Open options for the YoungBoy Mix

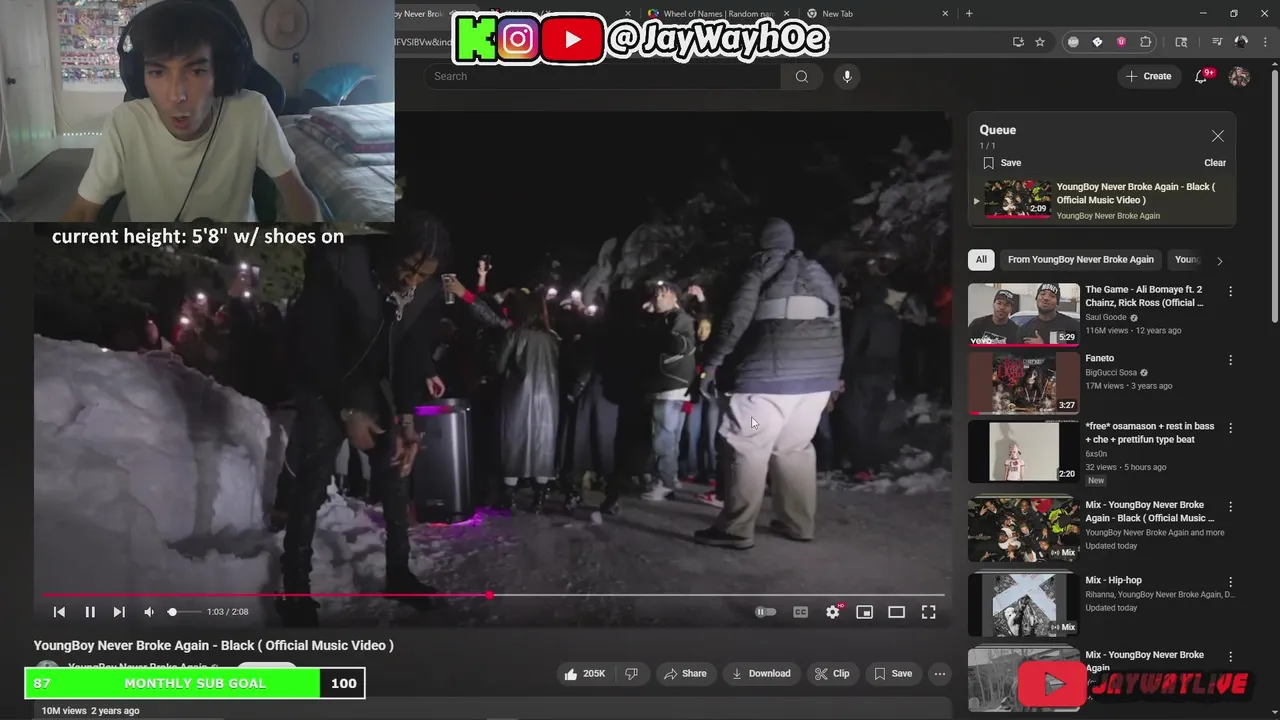click(x=1231, y=507)
